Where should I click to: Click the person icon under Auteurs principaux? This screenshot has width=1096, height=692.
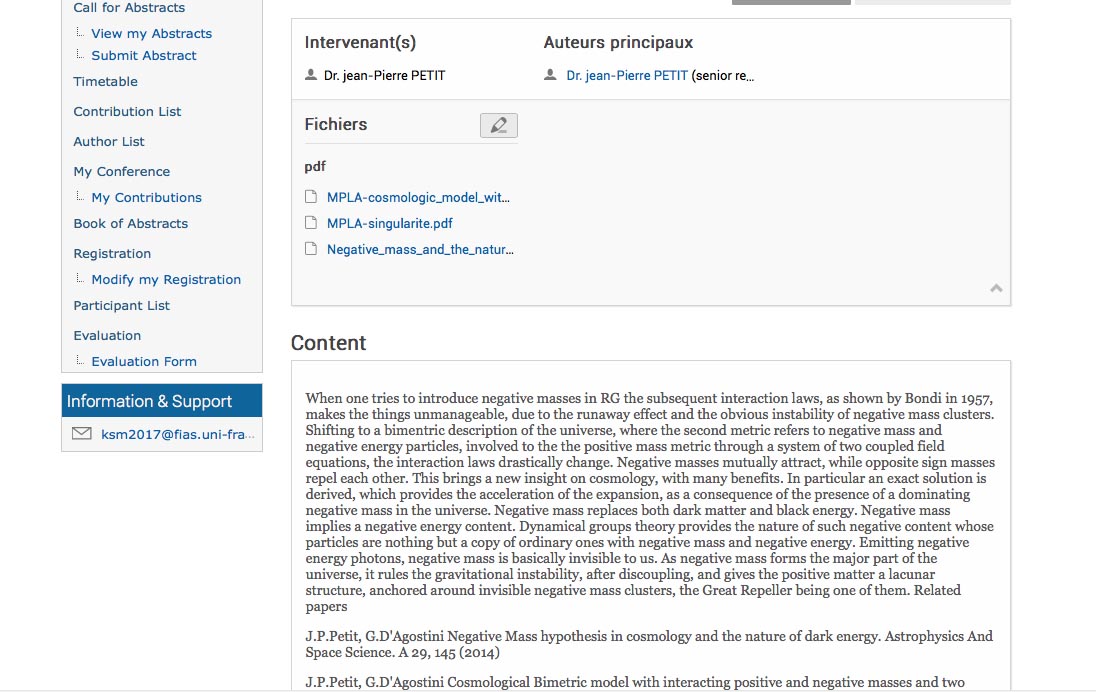pos(550,75)
